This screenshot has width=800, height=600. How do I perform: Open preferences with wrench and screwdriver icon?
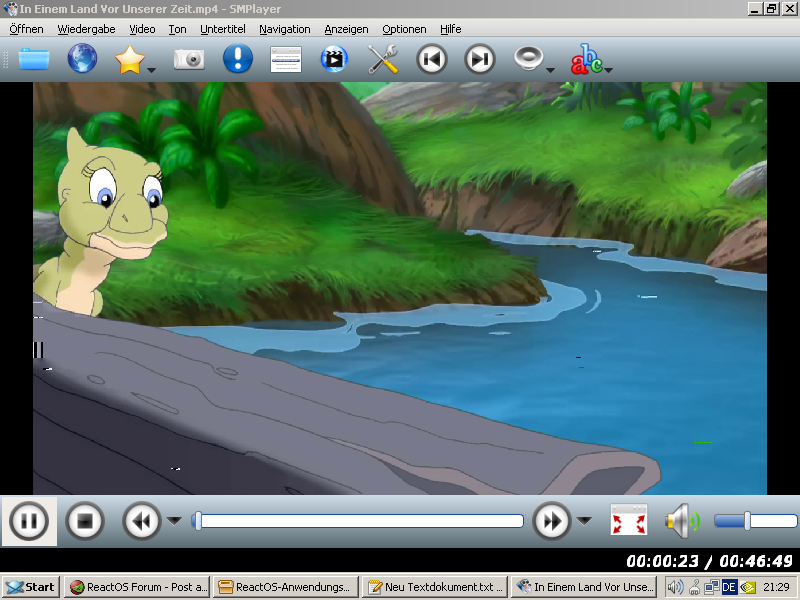[383, 59]
